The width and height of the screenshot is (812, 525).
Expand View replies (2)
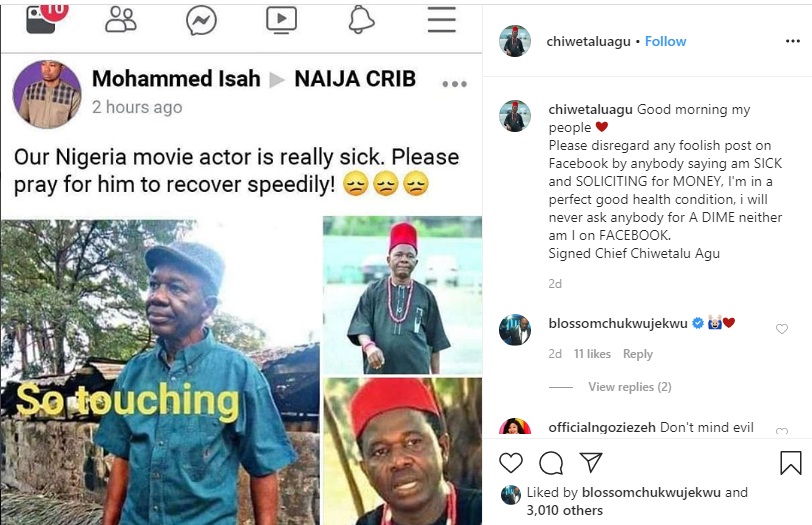click(629, 387)
